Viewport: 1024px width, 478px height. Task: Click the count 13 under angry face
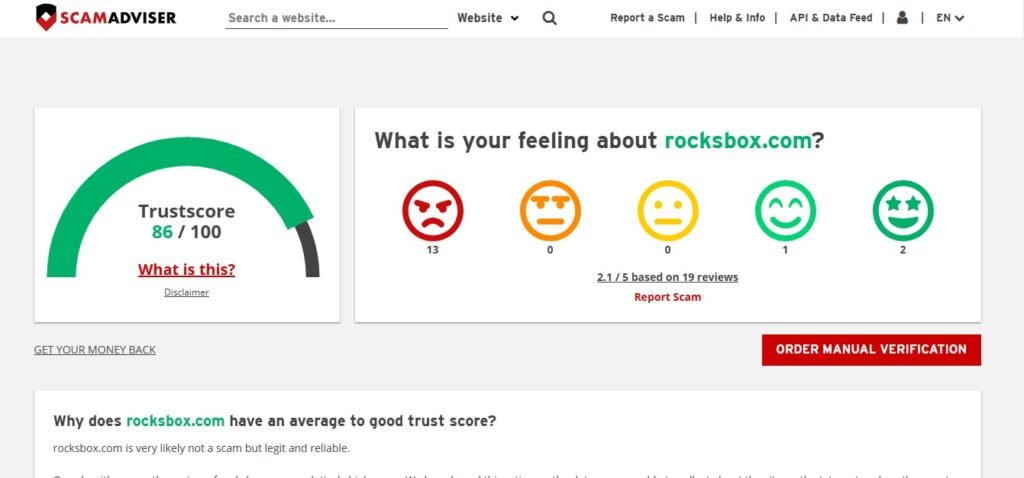[x=432, y=250]
